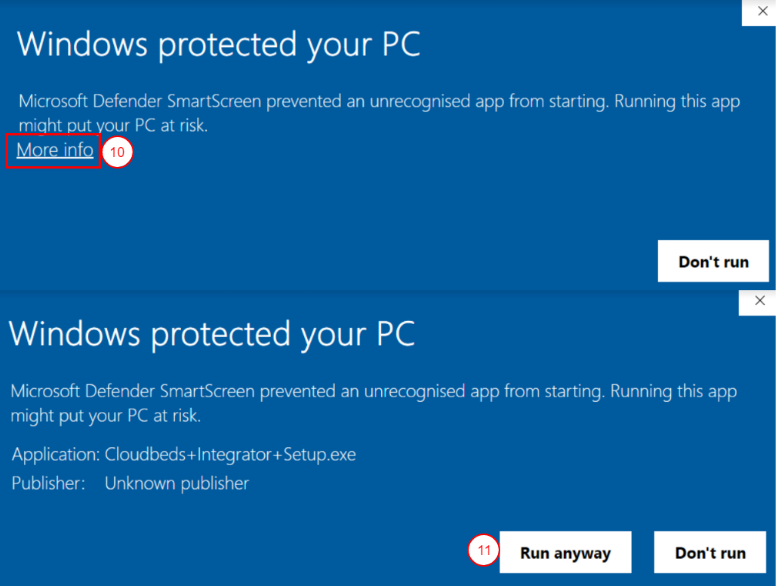Click 'might put your PC at risk' above Application
Image resolution: width=778 pixels, height=588 pixels.
[x=106, y=415]
